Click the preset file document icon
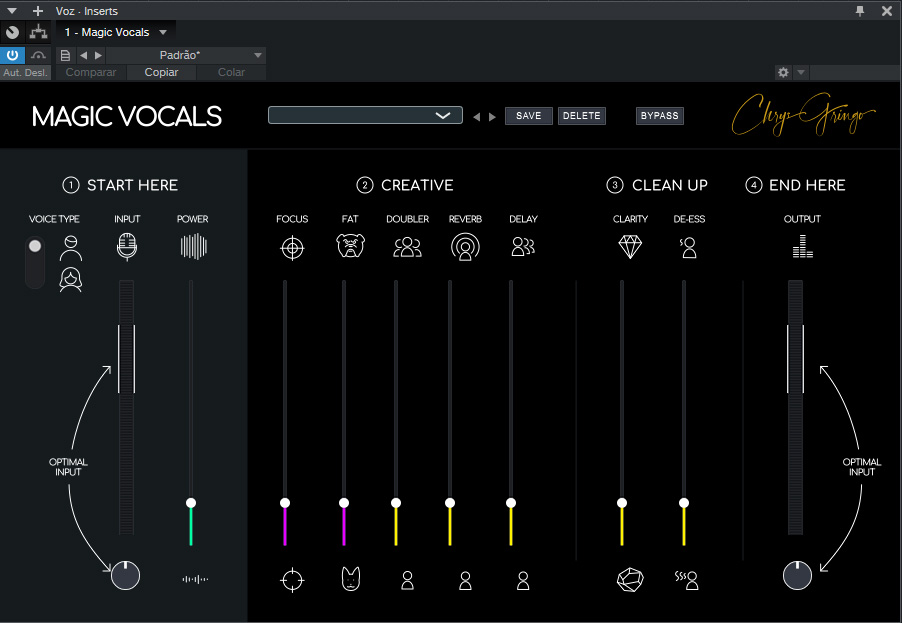902x623 pixels. 65,55
